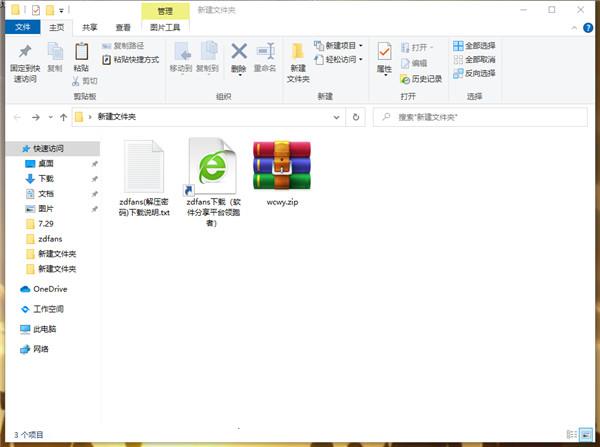Click Select all option
Viewport: 600px width, 447px height.
(x=474, y=46)
